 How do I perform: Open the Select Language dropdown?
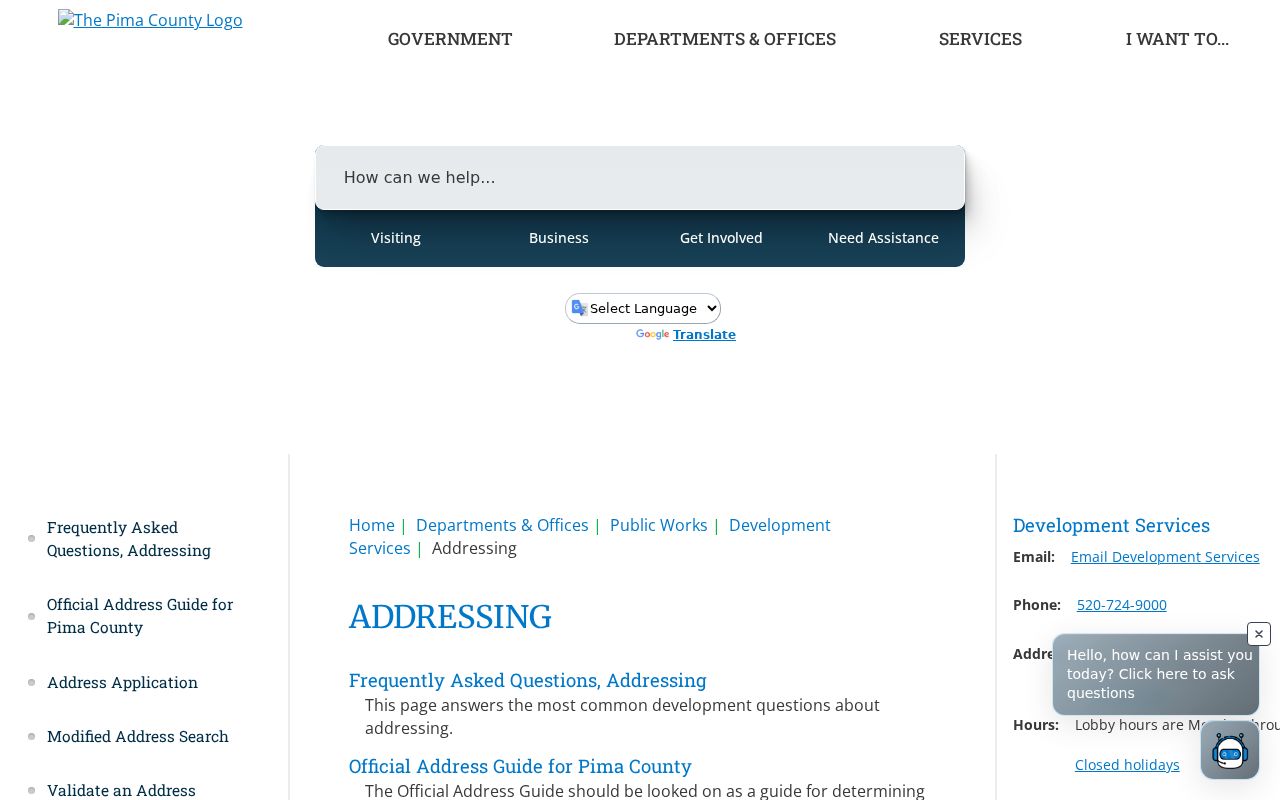[643, 308]
